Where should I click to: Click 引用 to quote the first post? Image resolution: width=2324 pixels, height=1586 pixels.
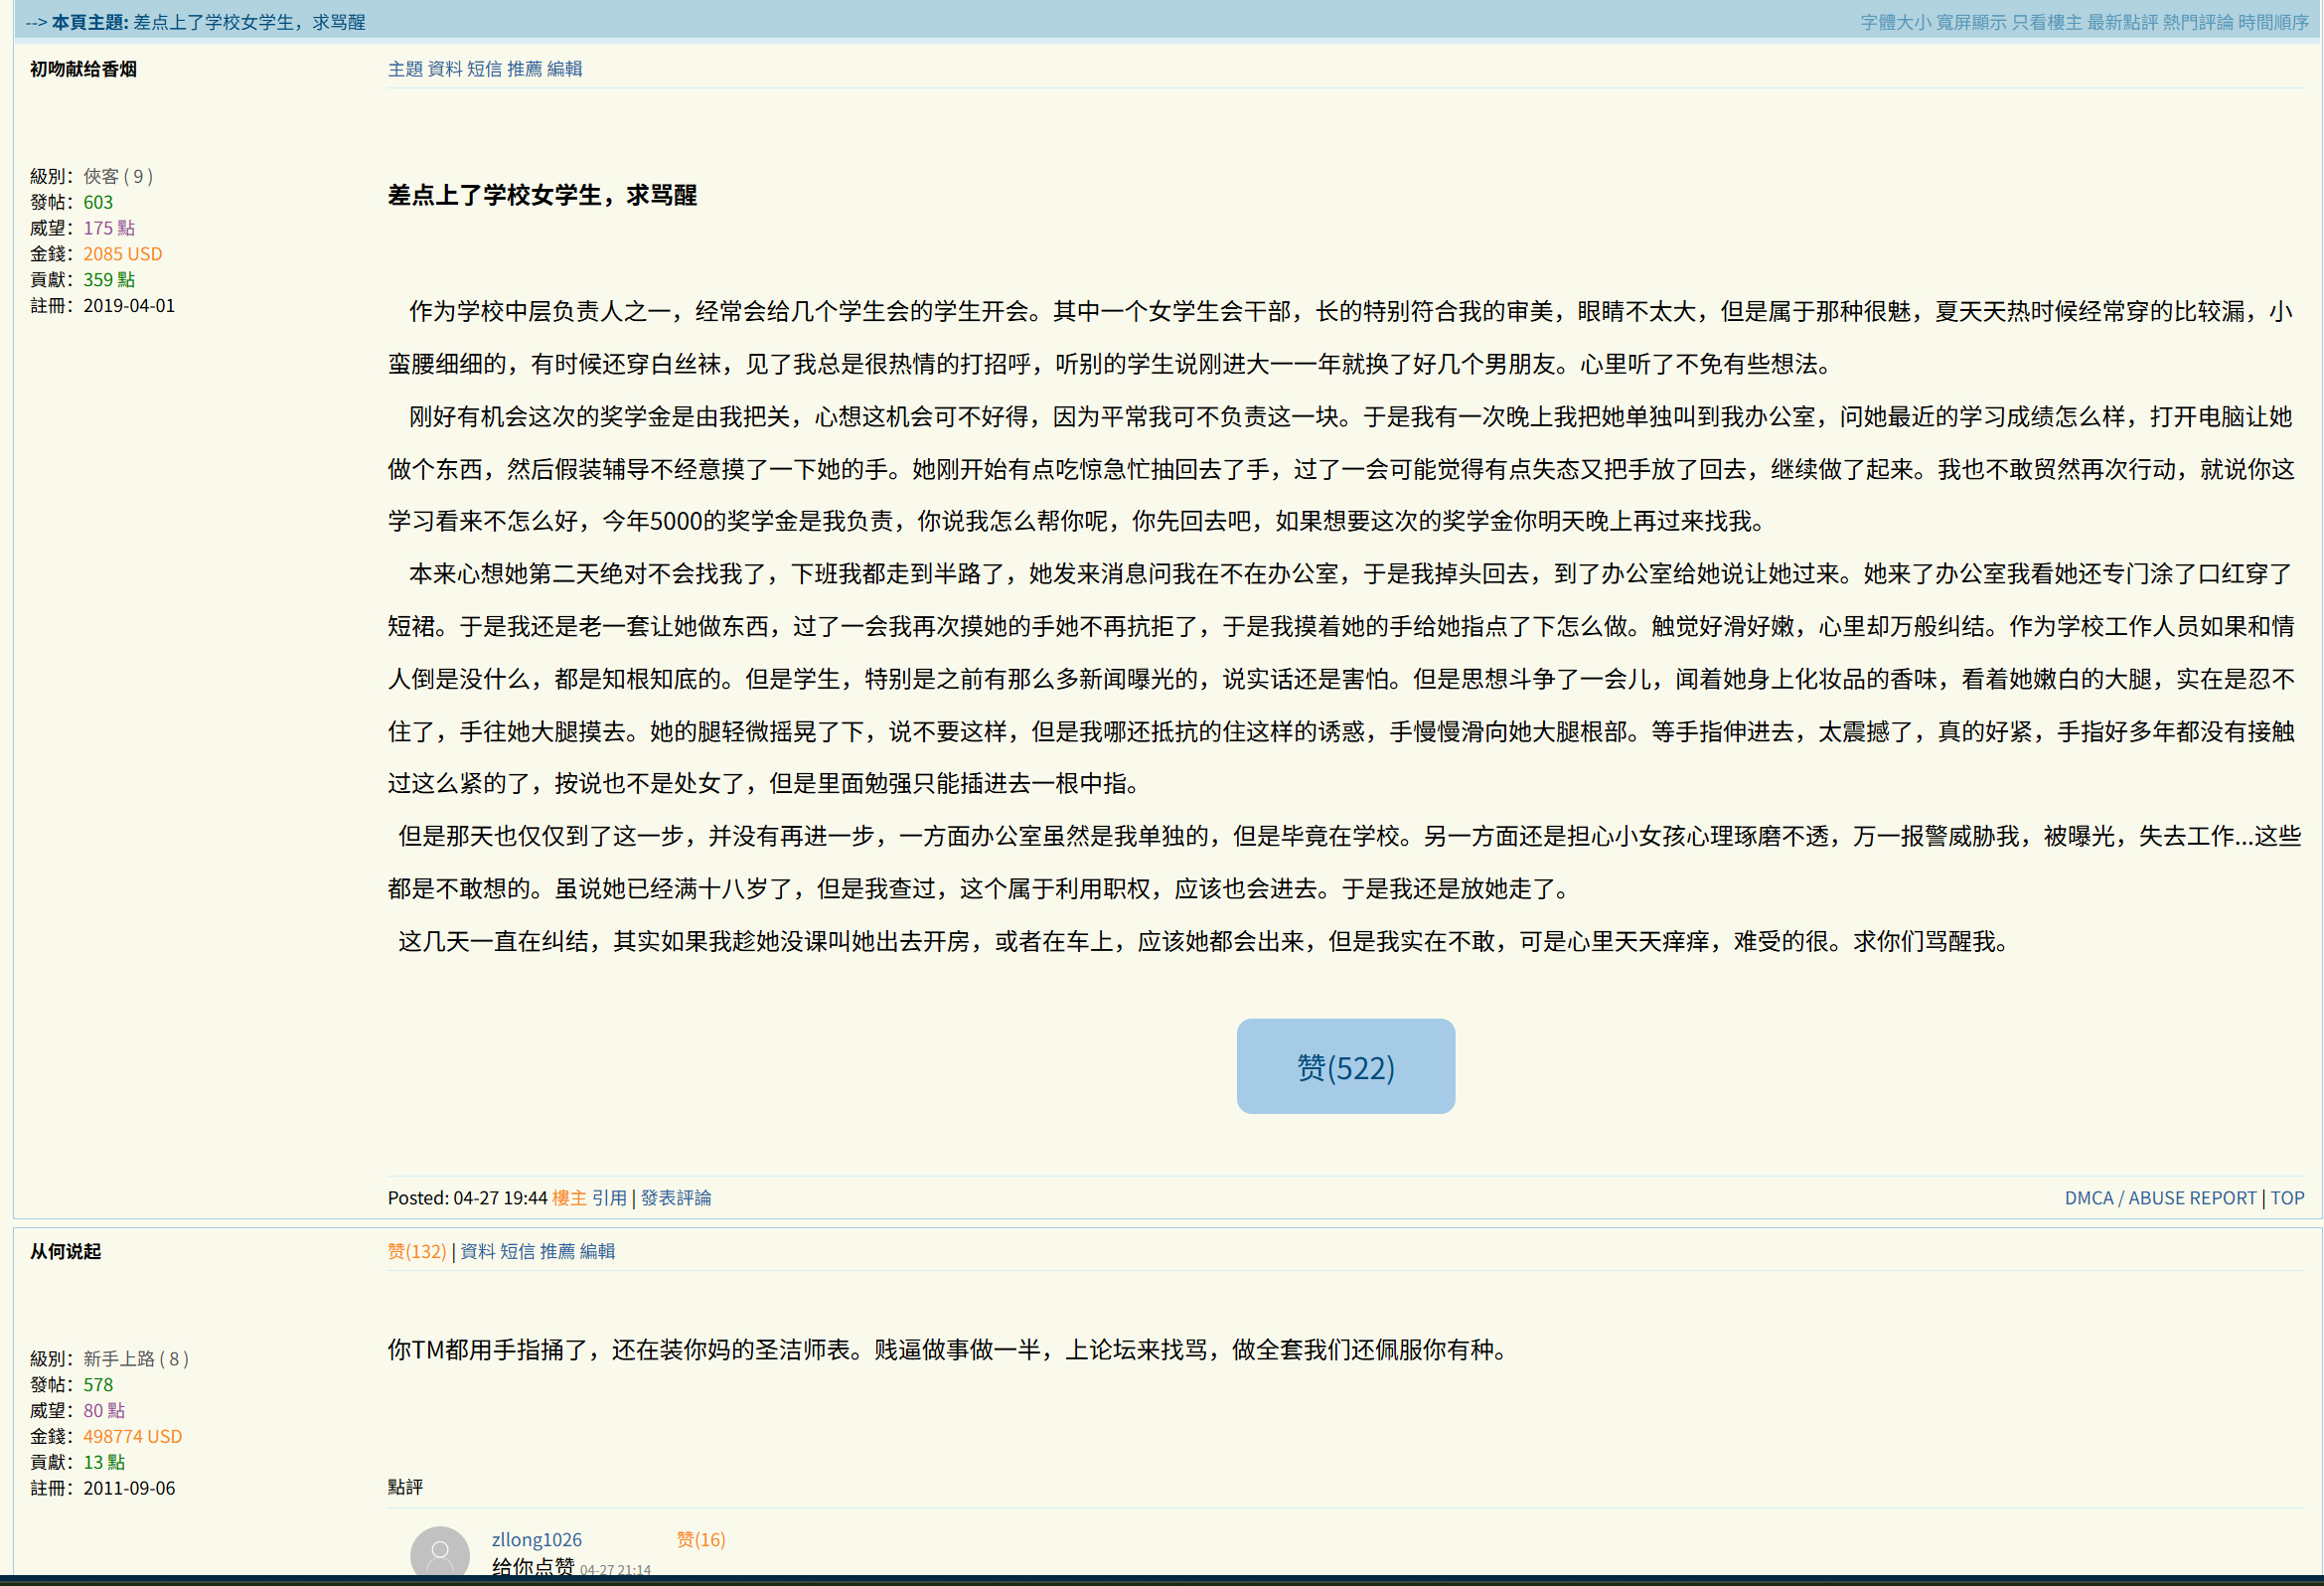click(x=609, y=1198)
